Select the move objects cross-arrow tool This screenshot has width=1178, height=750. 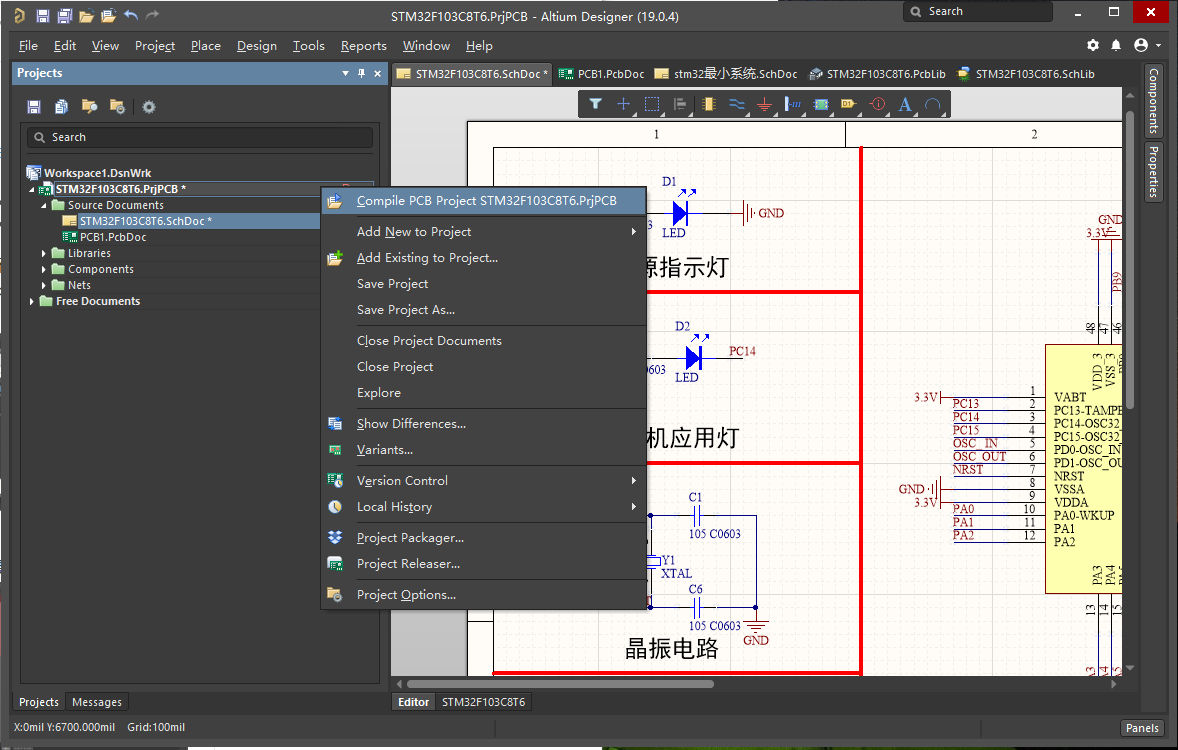(623, 104)
